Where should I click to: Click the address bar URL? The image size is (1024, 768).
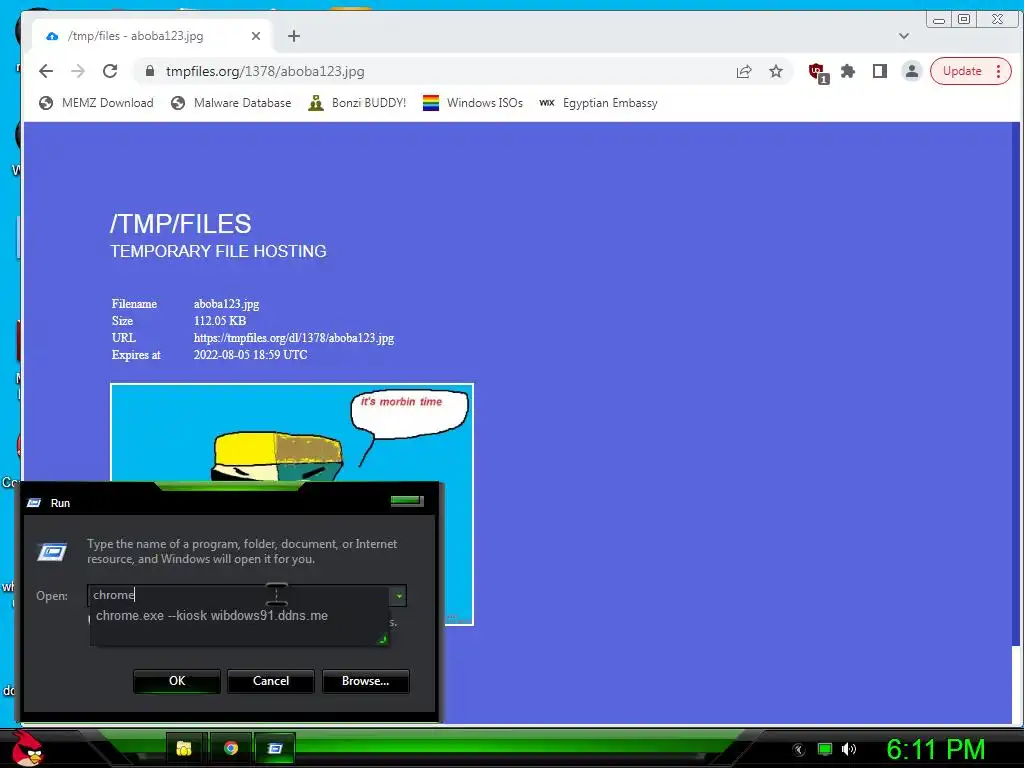[265, 71]
